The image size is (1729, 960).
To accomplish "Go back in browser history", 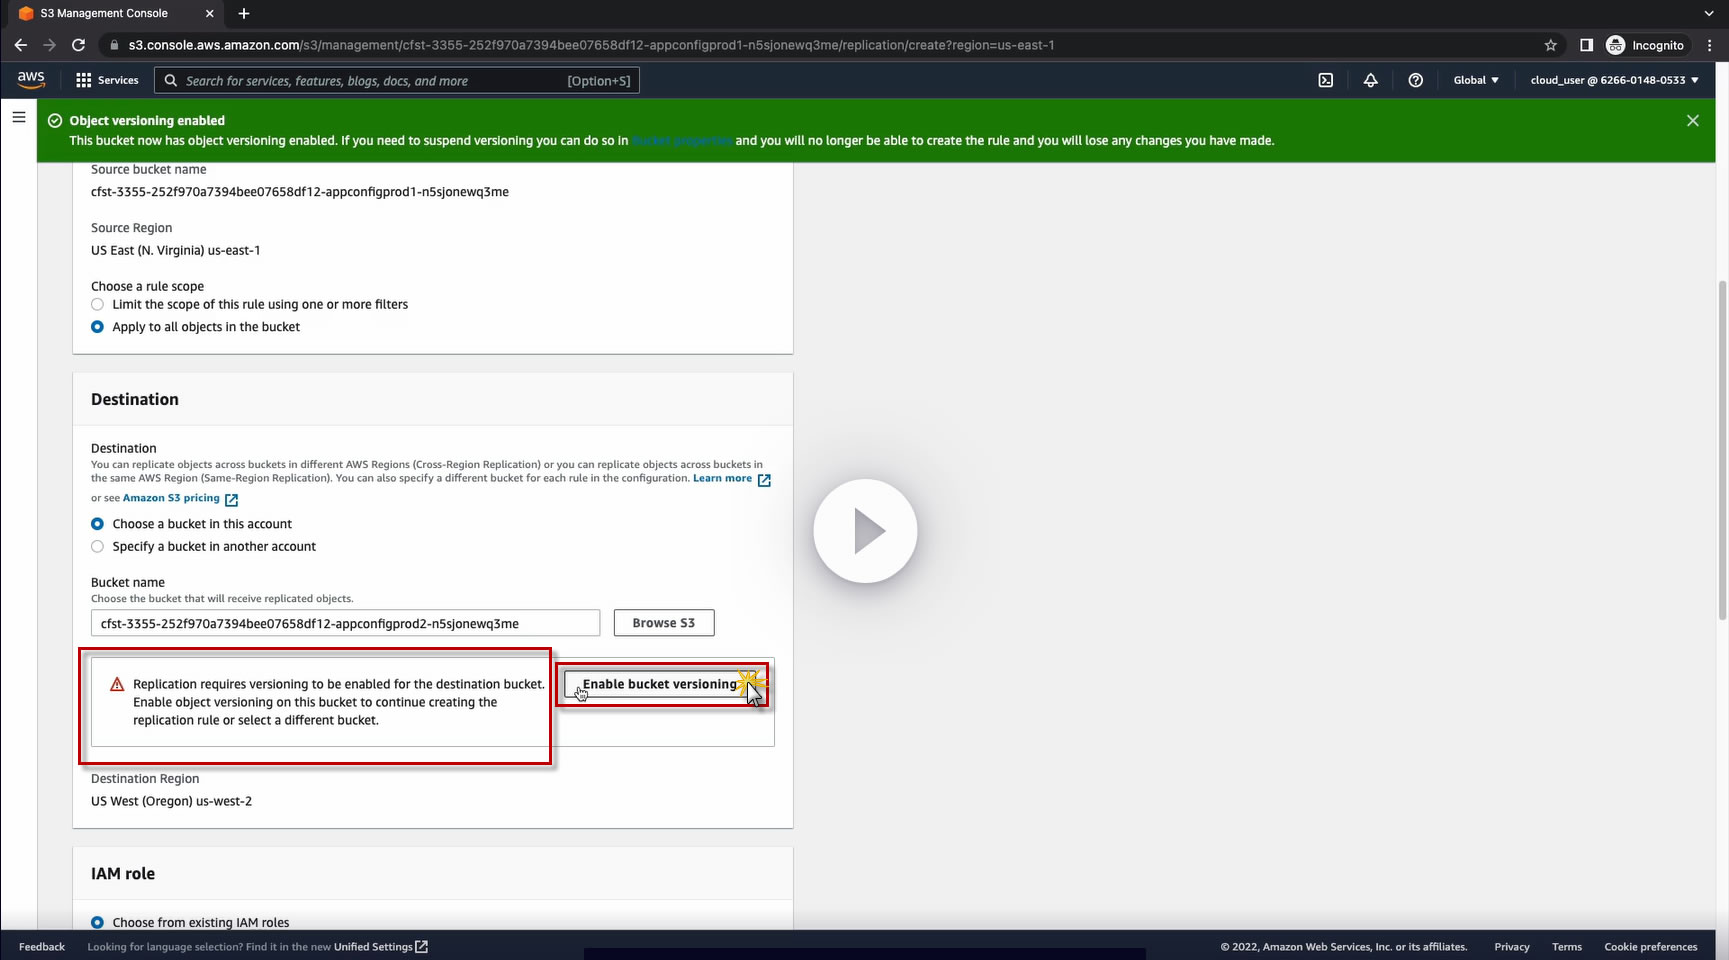I will coord(21,45).
